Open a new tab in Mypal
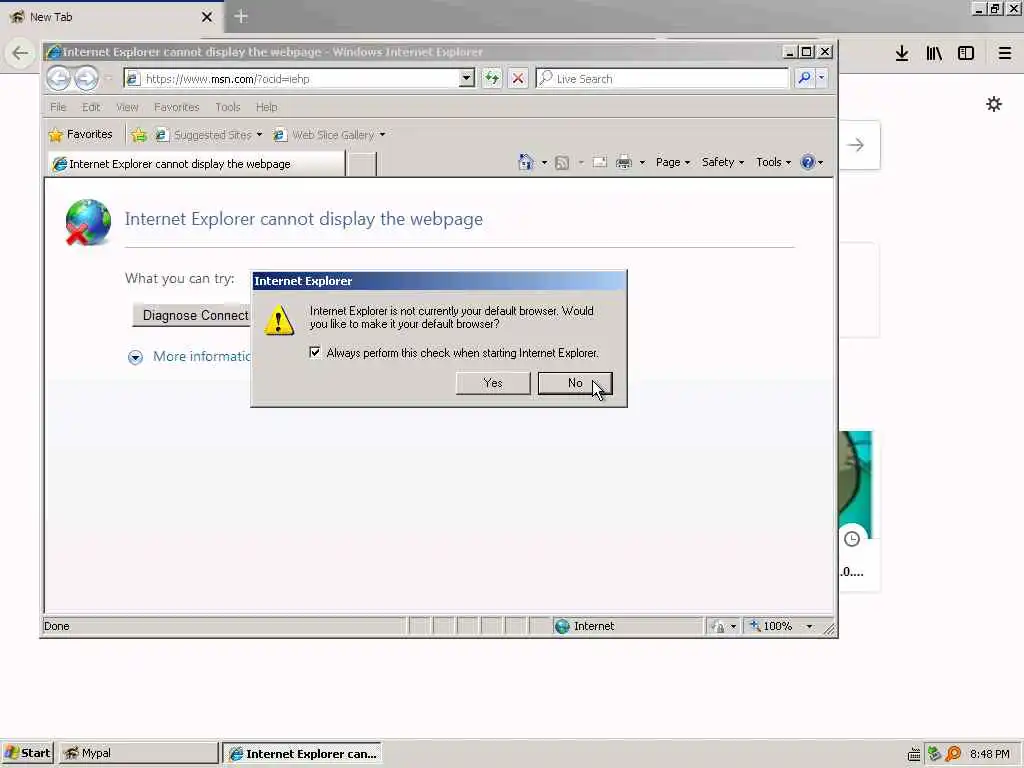The height and width of the screenshot is (768, 1024). point(241,16)
